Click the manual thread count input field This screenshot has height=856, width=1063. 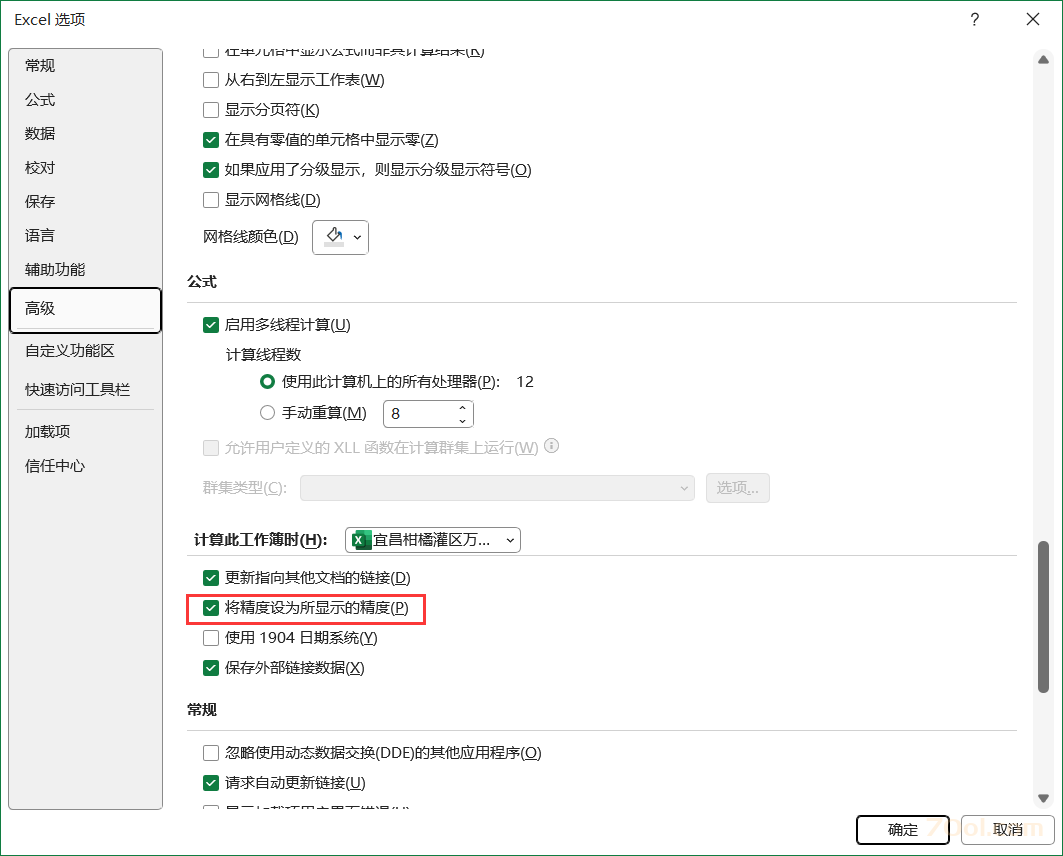420,413
